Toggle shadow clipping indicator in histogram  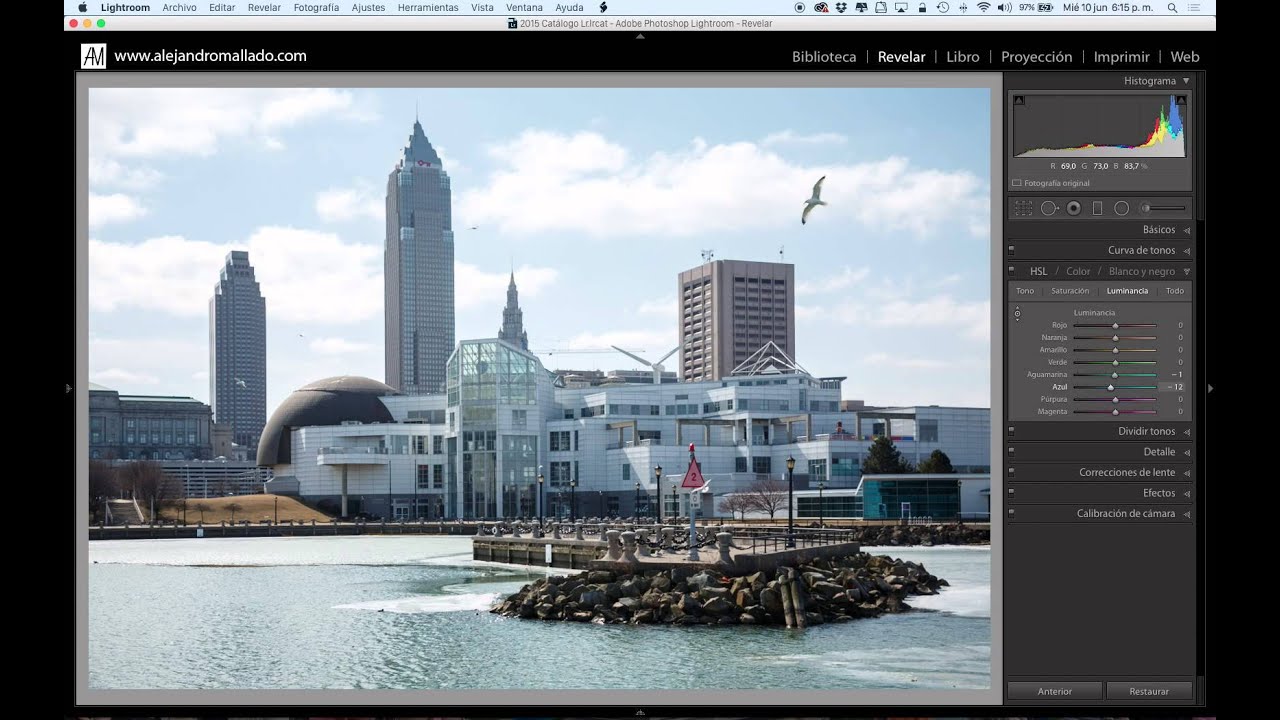1019,100
